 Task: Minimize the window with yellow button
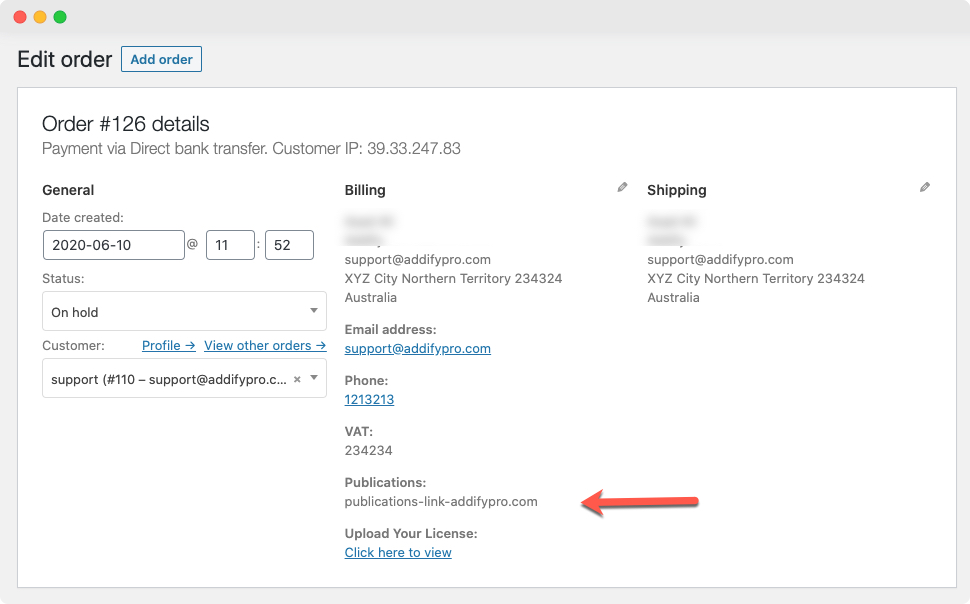tap(40, 17)
